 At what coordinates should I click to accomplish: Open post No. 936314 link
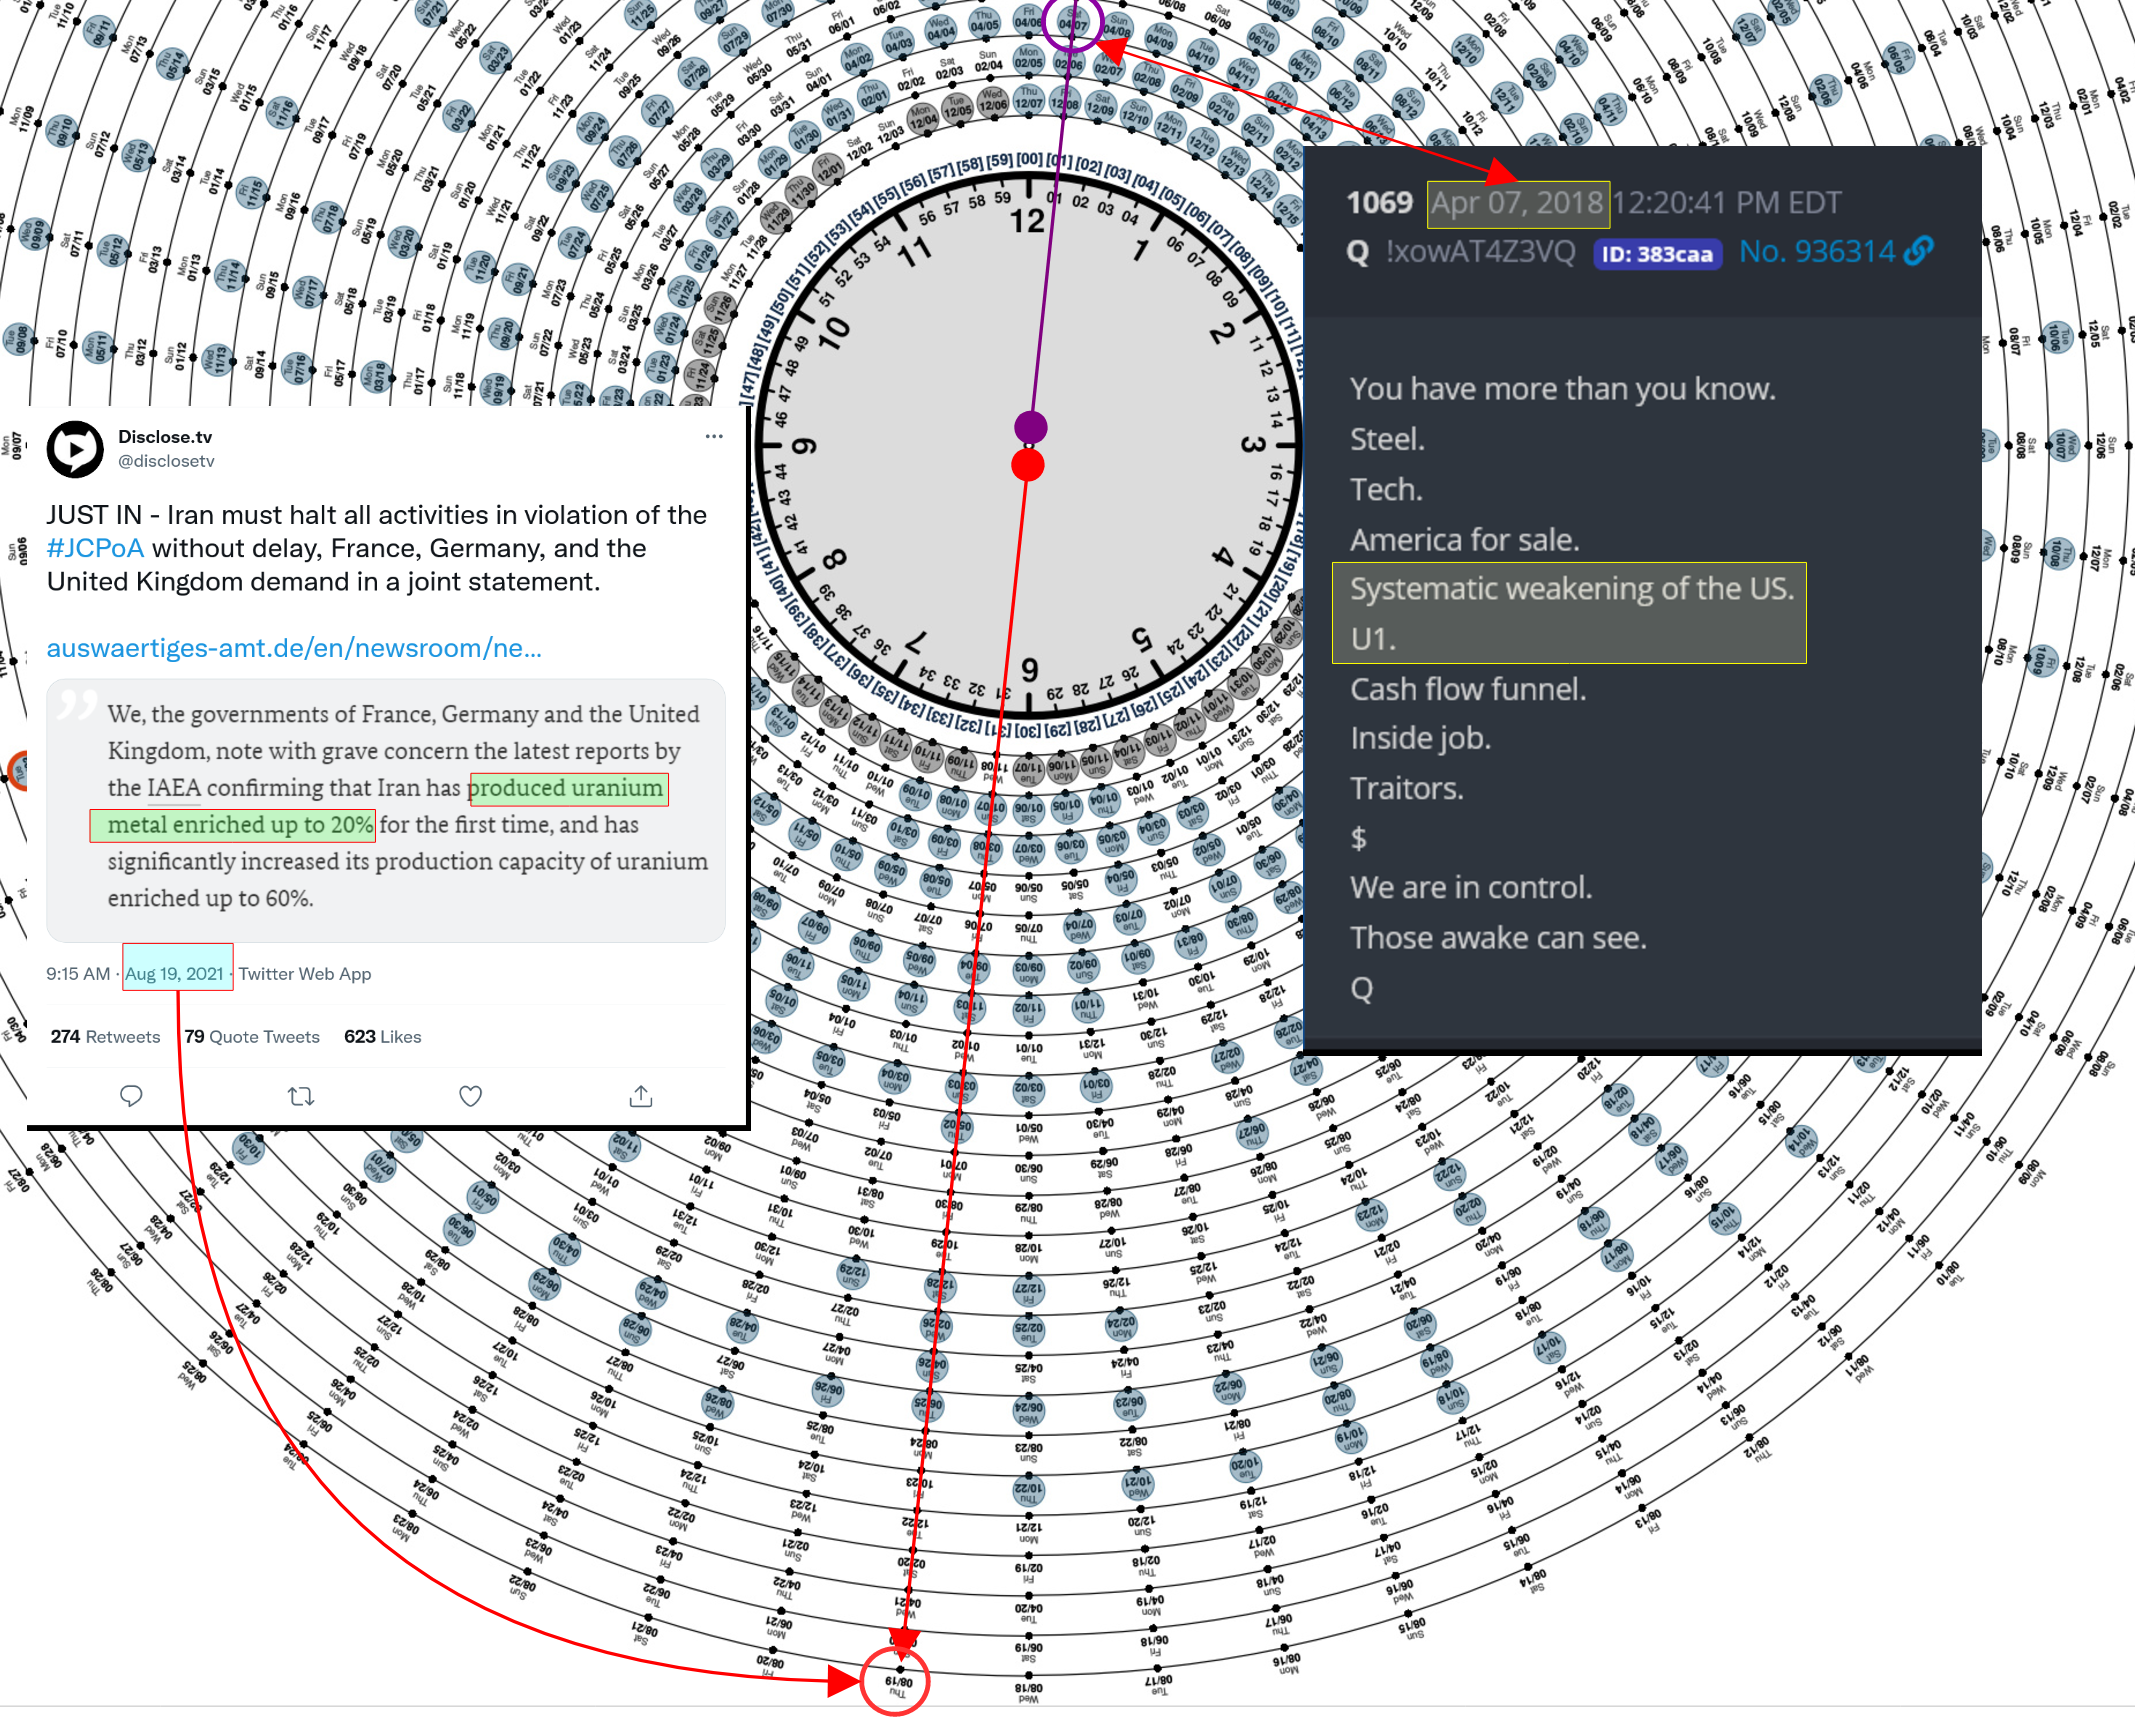click(x=1817, y=251)
